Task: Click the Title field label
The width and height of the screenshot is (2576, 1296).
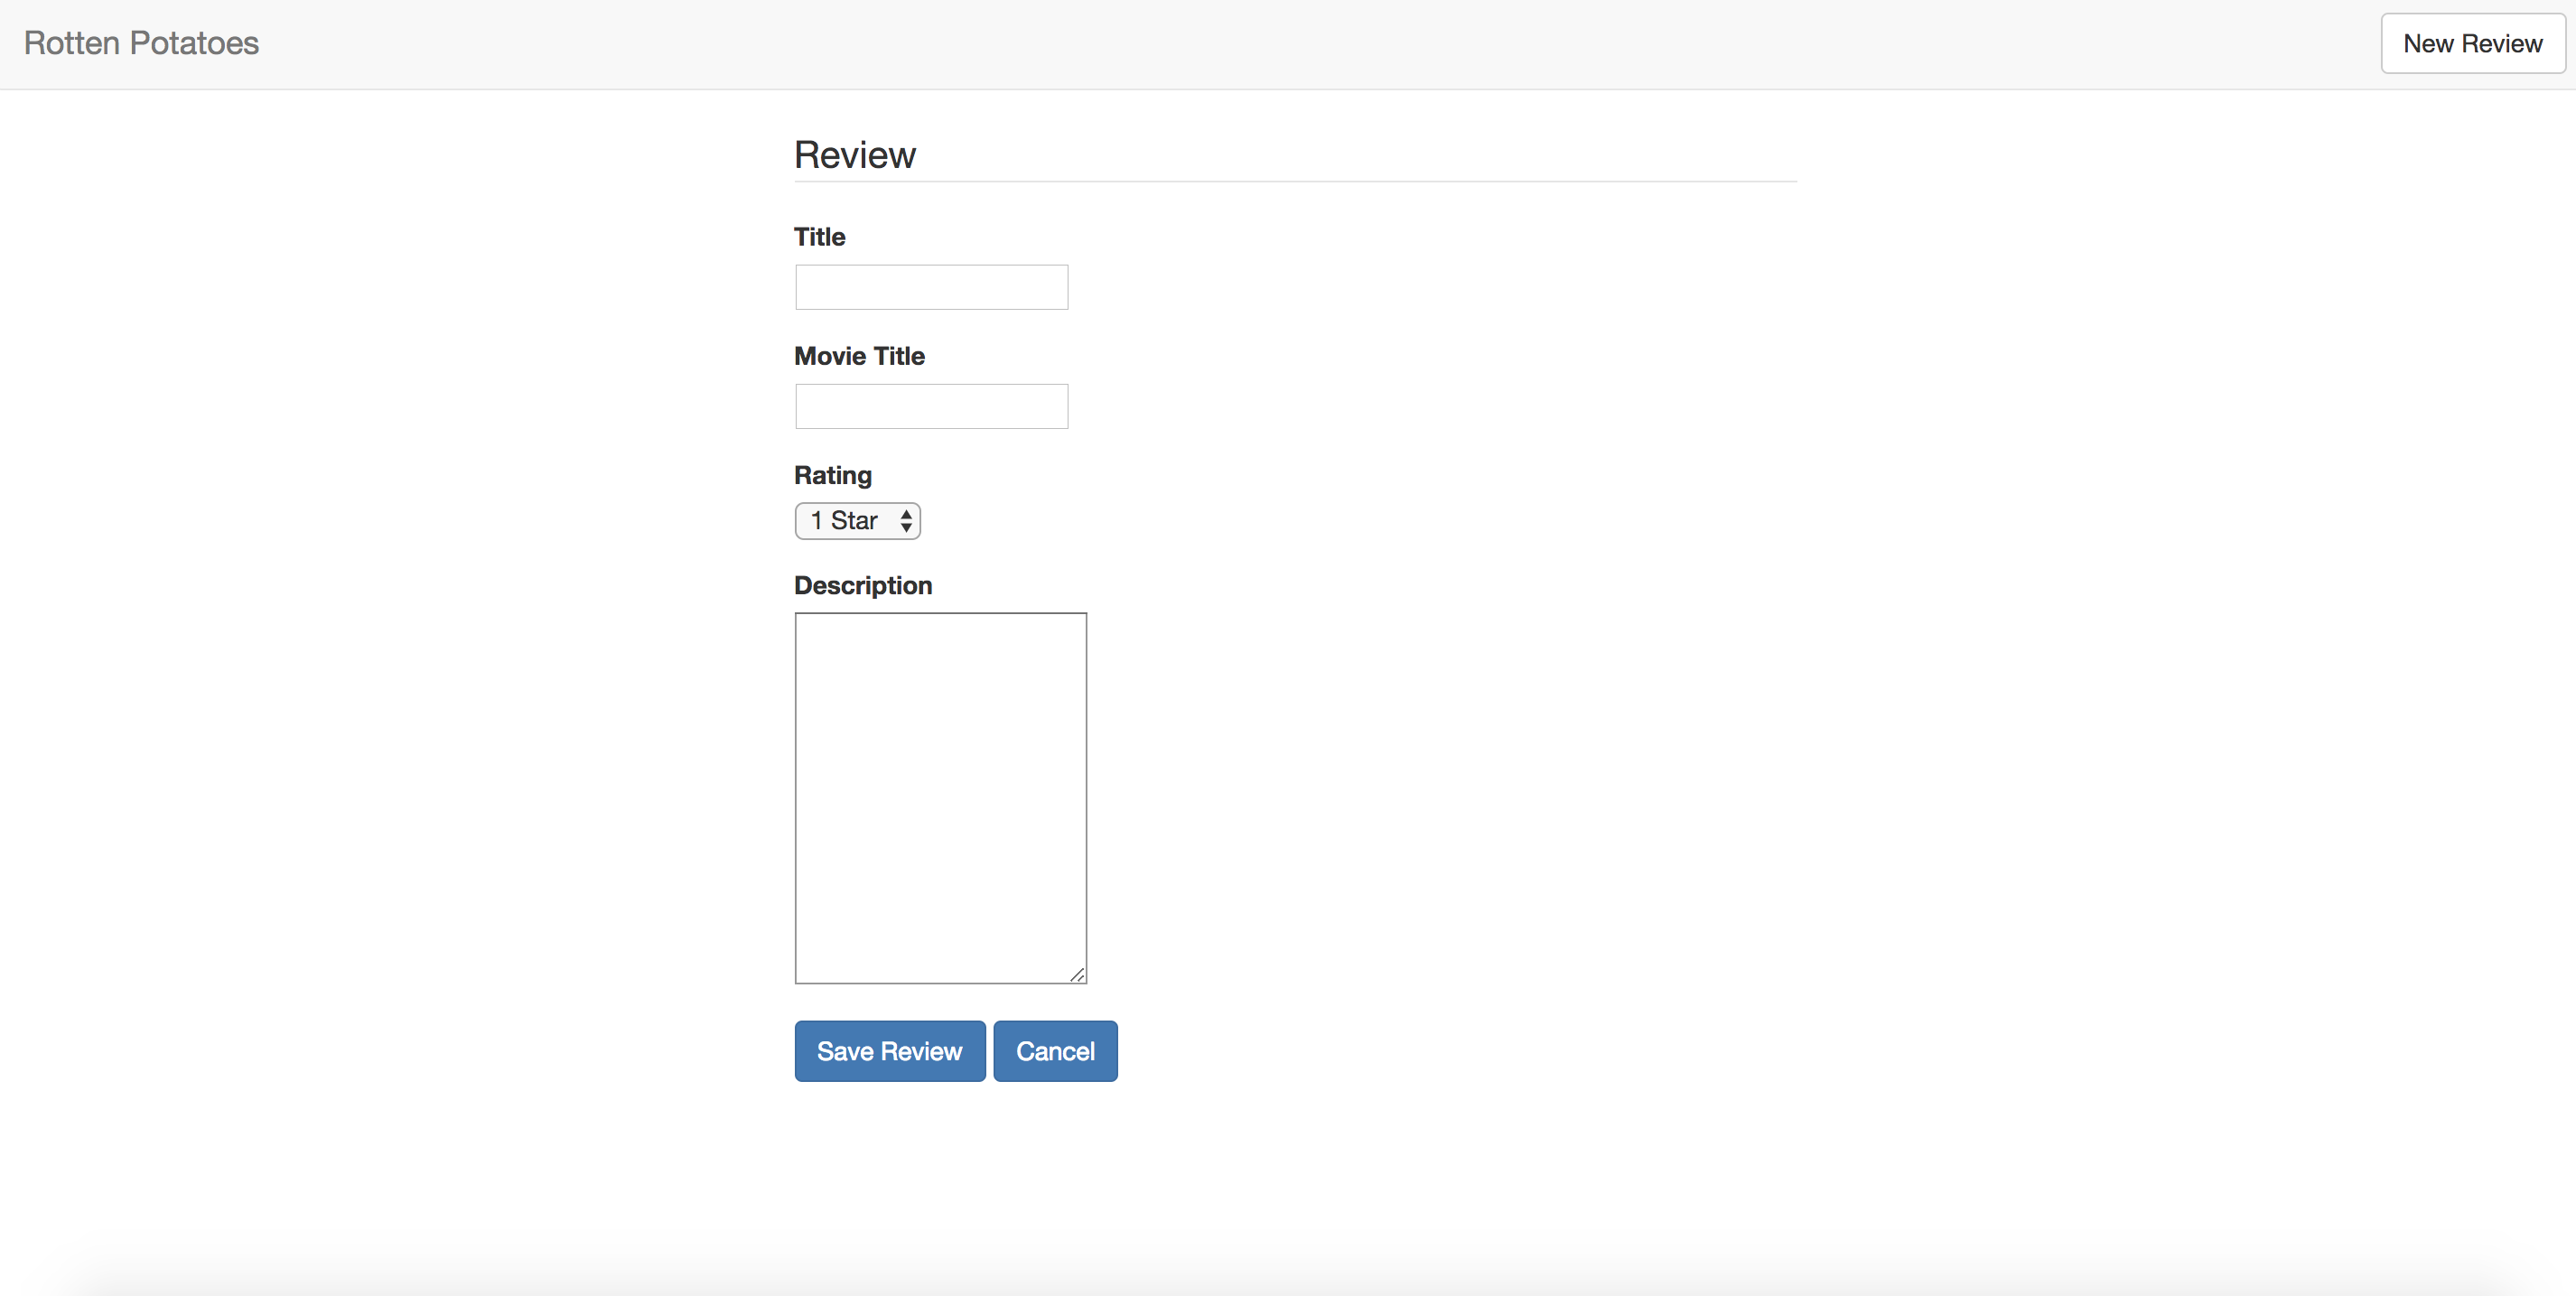Action: coord(819,237)
